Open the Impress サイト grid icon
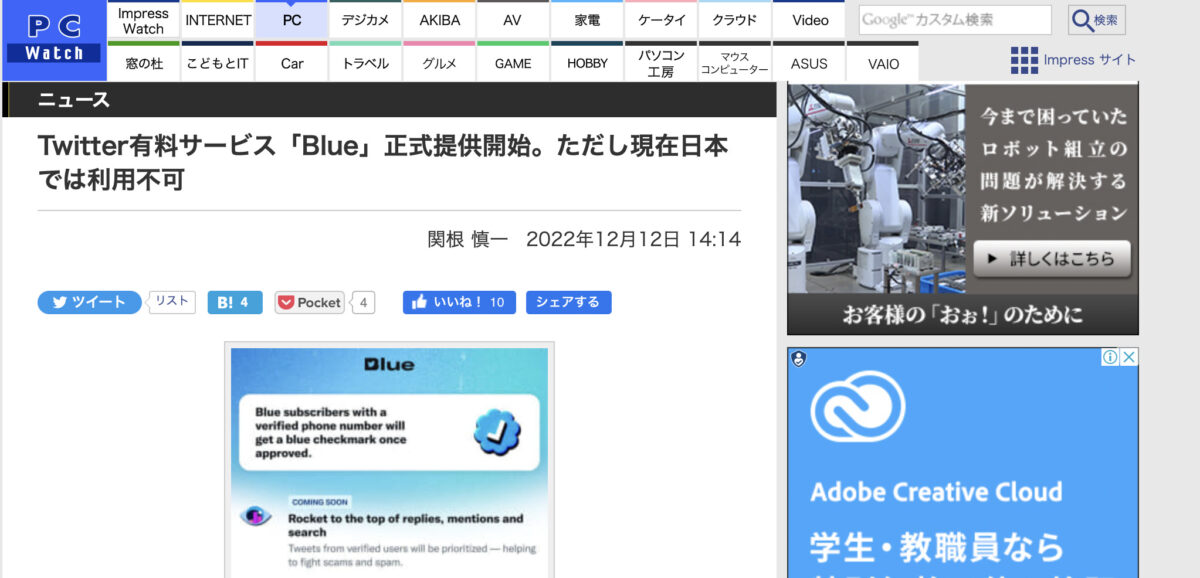1200x578 pixels. (1024, 60)
